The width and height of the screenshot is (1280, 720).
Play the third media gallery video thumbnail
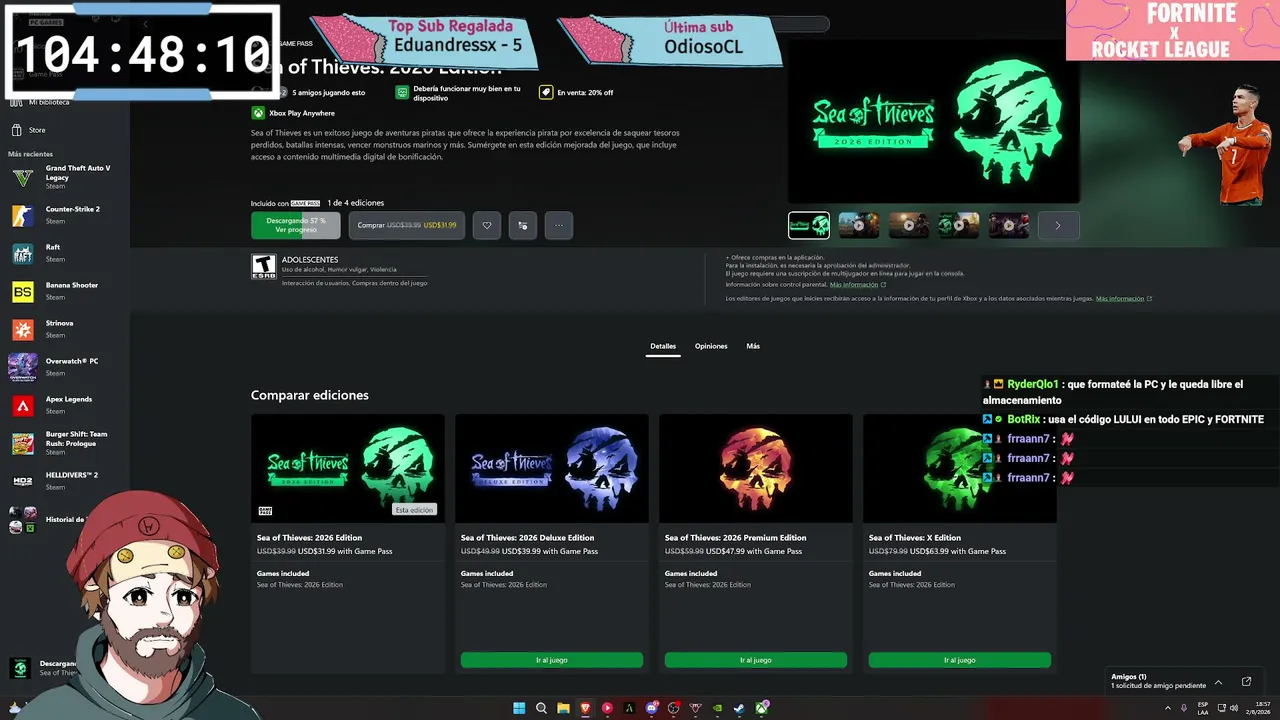pos(909,225)
